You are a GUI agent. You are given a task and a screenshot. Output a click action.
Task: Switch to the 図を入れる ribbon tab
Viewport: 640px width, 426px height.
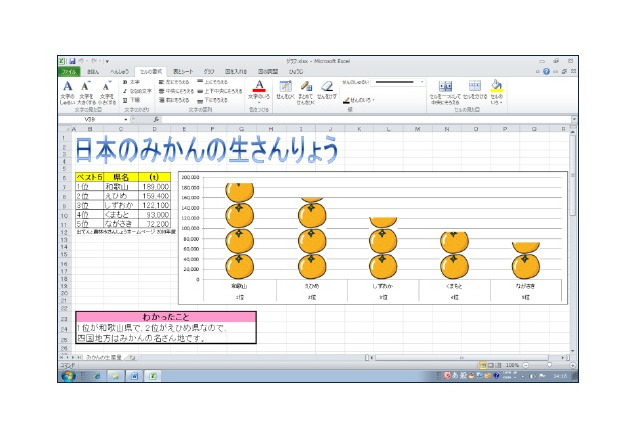click(236, 72)
